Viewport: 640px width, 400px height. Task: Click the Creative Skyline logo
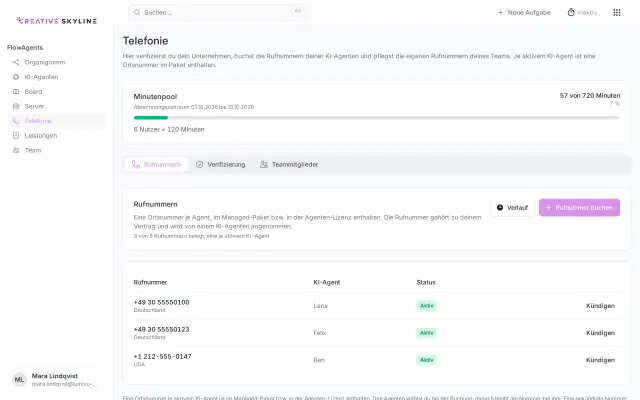[x=57, y=21]
